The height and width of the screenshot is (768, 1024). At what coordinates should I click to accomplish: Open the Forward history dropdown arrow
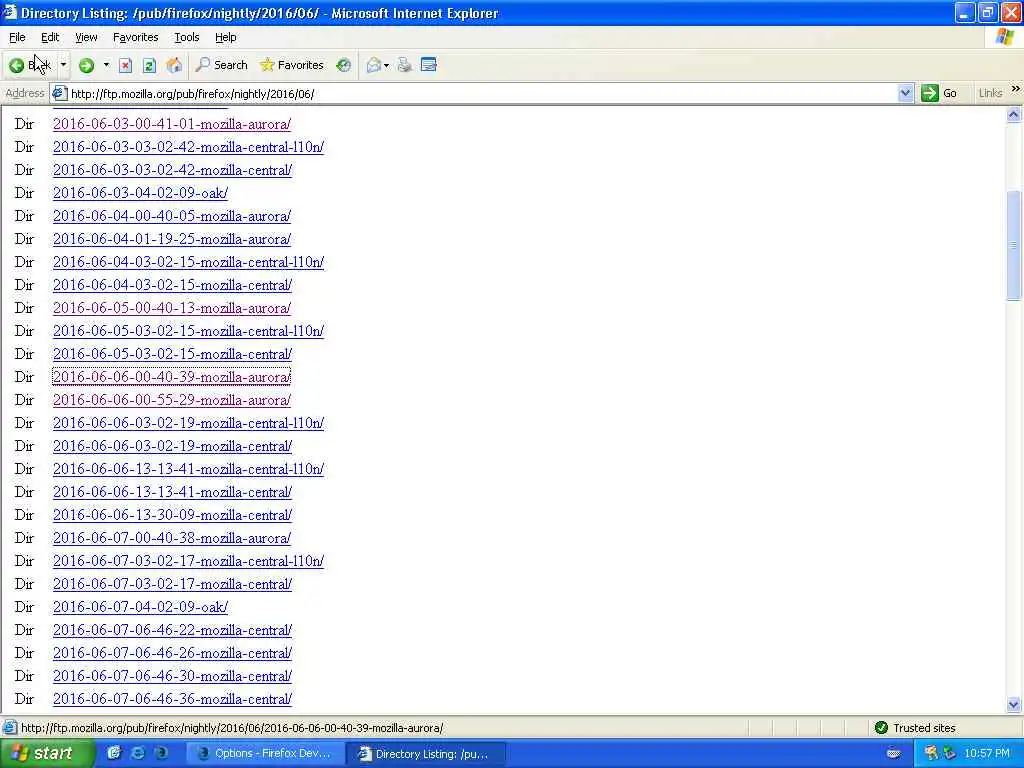click(x=106, y=65)
